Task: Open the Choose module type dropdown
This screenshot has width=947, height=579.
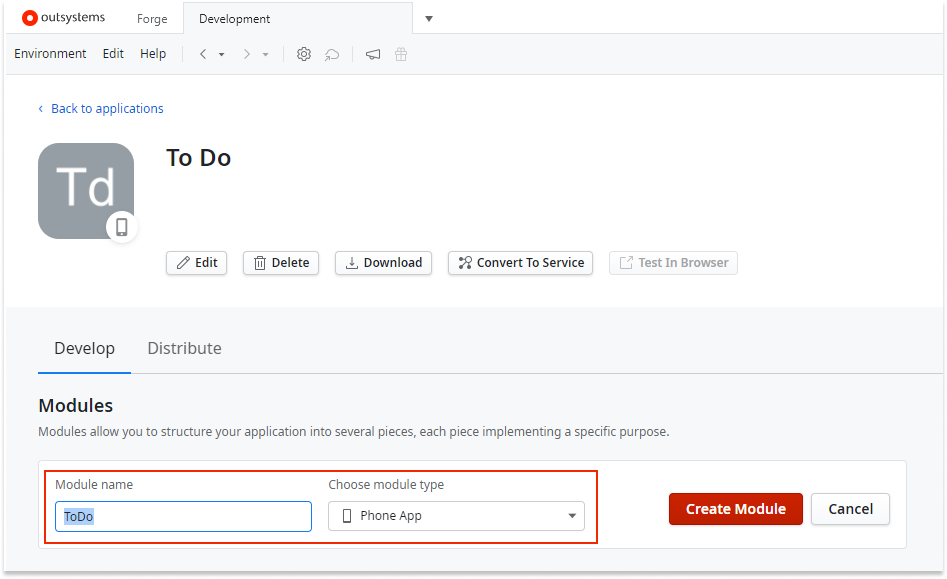Action: 456,516
